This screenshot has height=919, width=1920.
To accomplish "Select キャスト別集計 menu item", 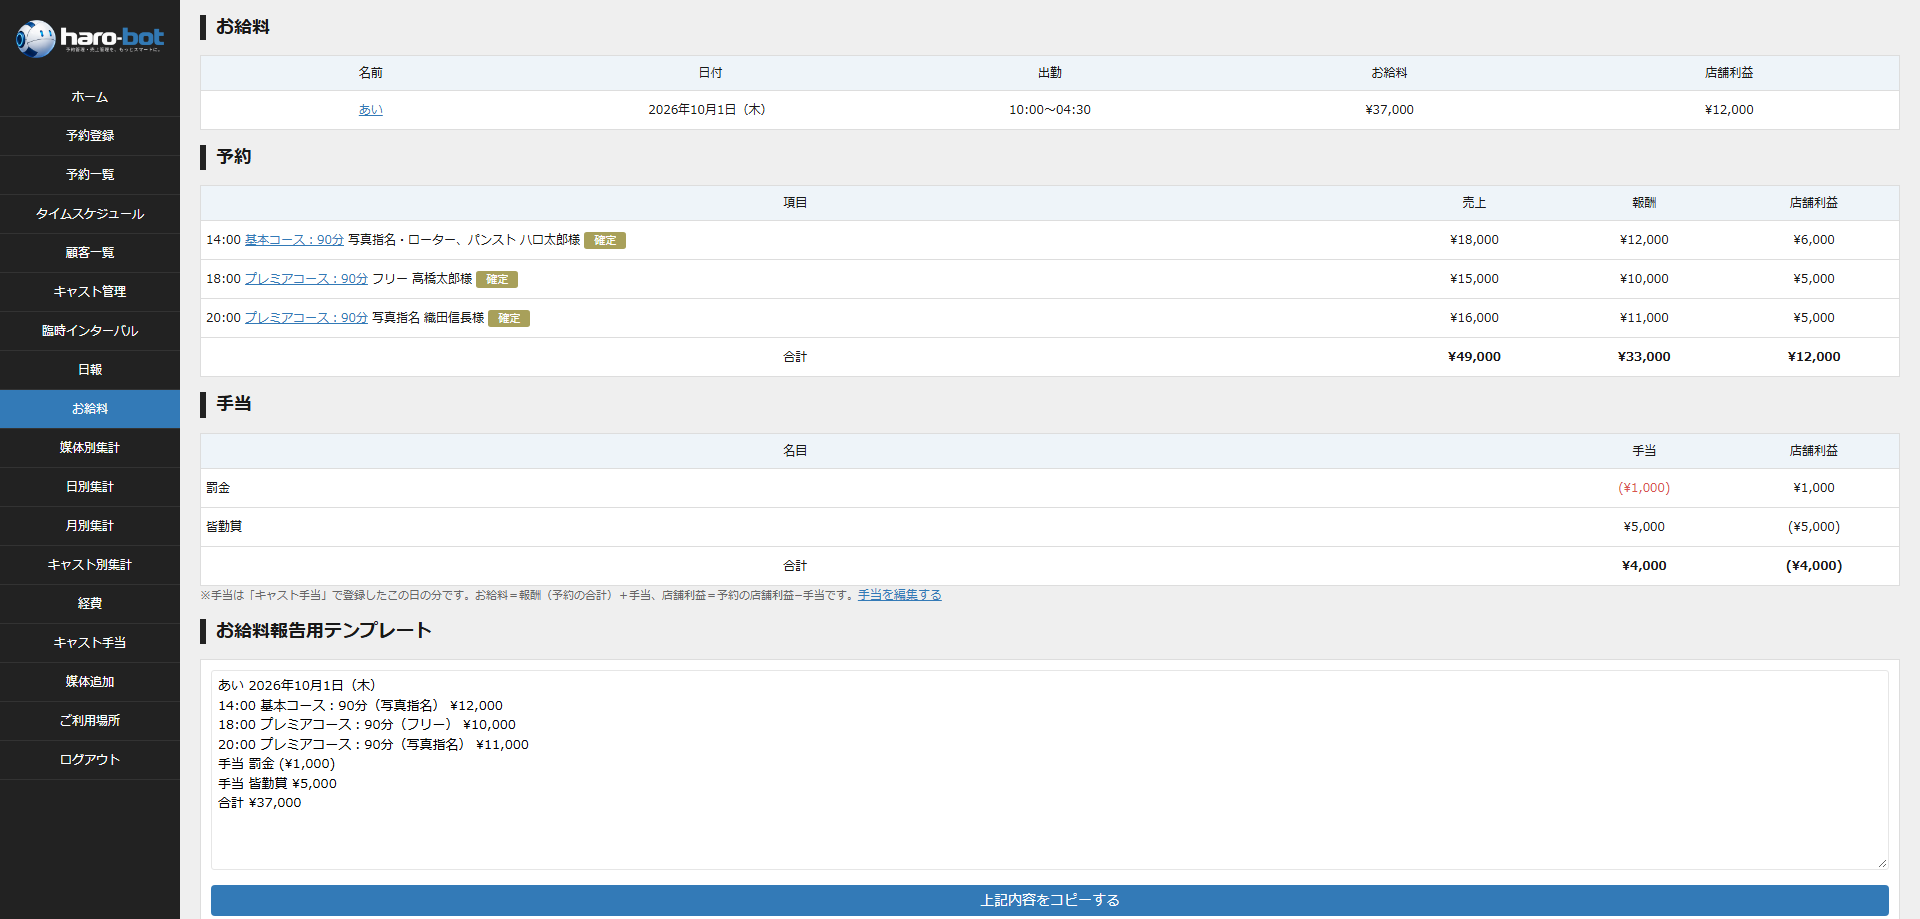I will (x=90, y=565).
